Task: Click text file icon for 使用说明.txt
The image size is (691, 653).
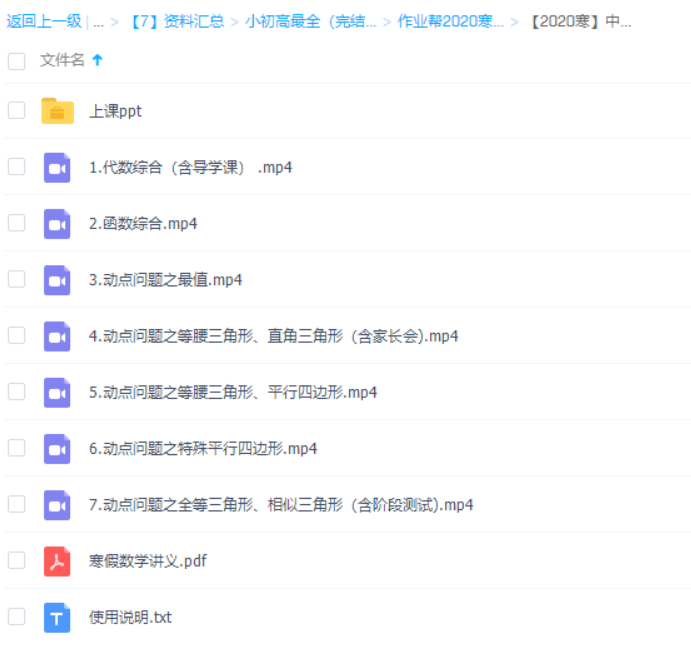Action: pos(57,618)
